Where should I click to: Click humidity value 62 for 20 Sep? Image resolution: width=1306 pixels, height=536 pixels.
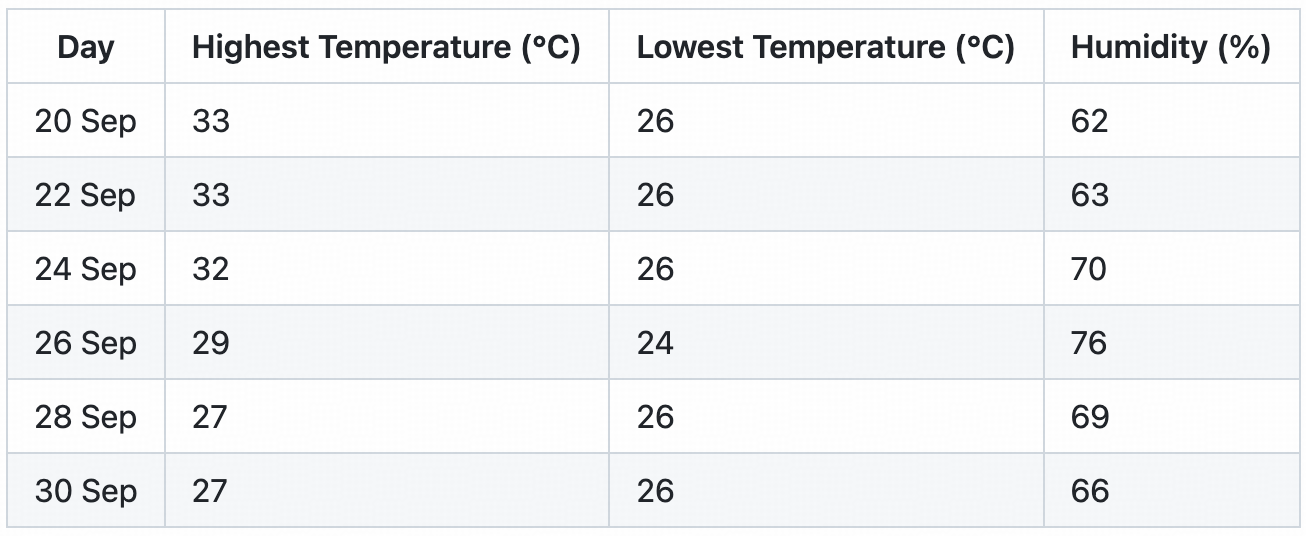point(1089,121)
